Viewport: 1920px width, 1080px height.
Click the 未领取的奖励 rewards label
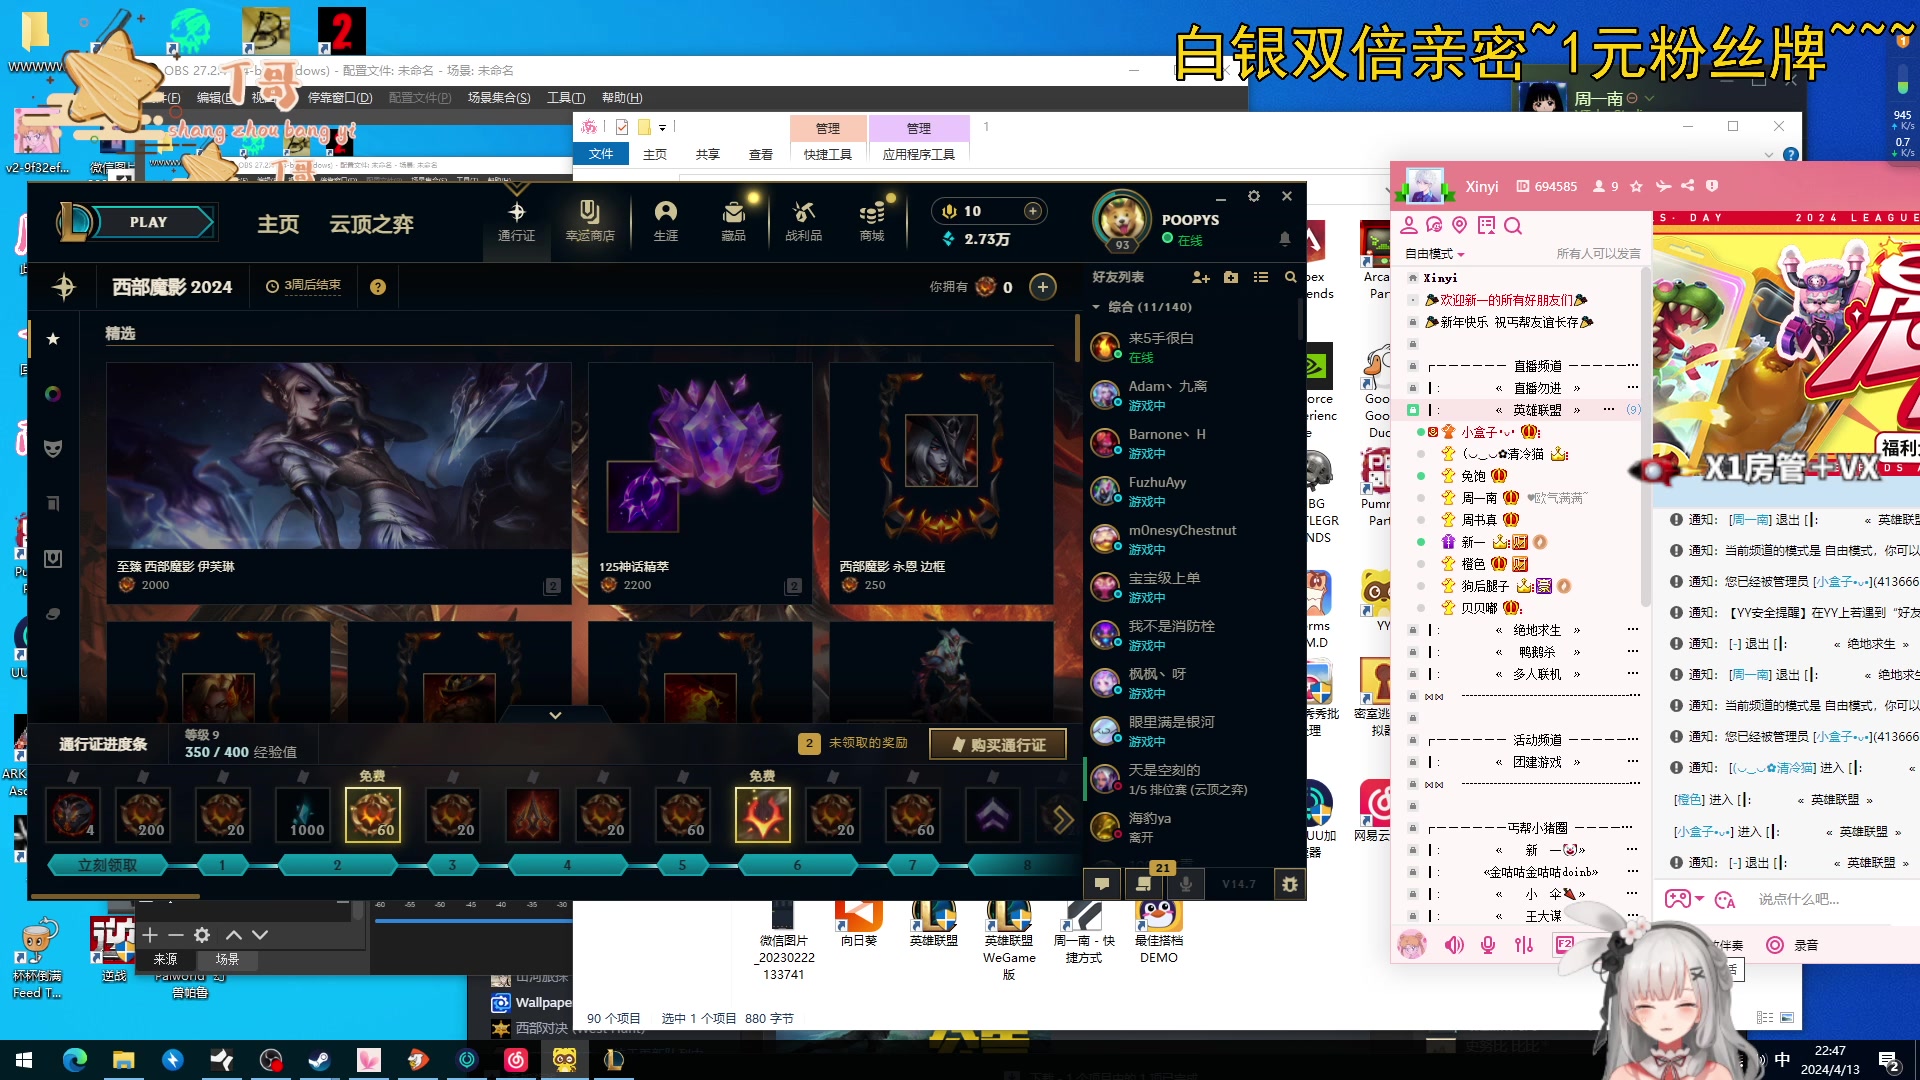(x=868, y=743)
